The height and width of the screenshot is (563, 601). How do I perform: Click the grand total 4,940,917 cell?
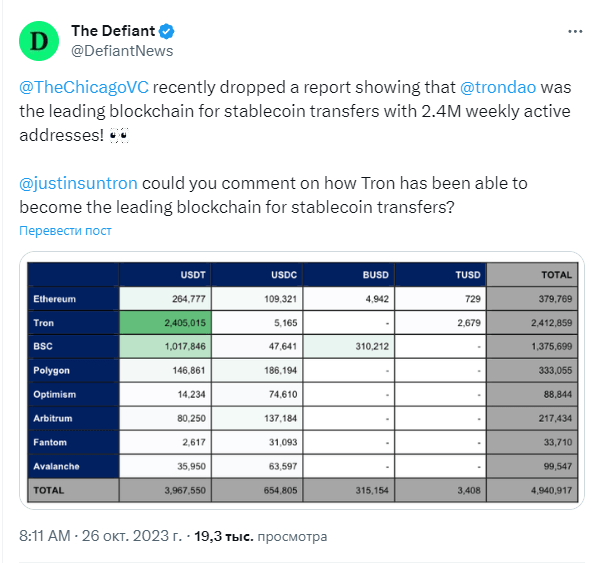532,490
